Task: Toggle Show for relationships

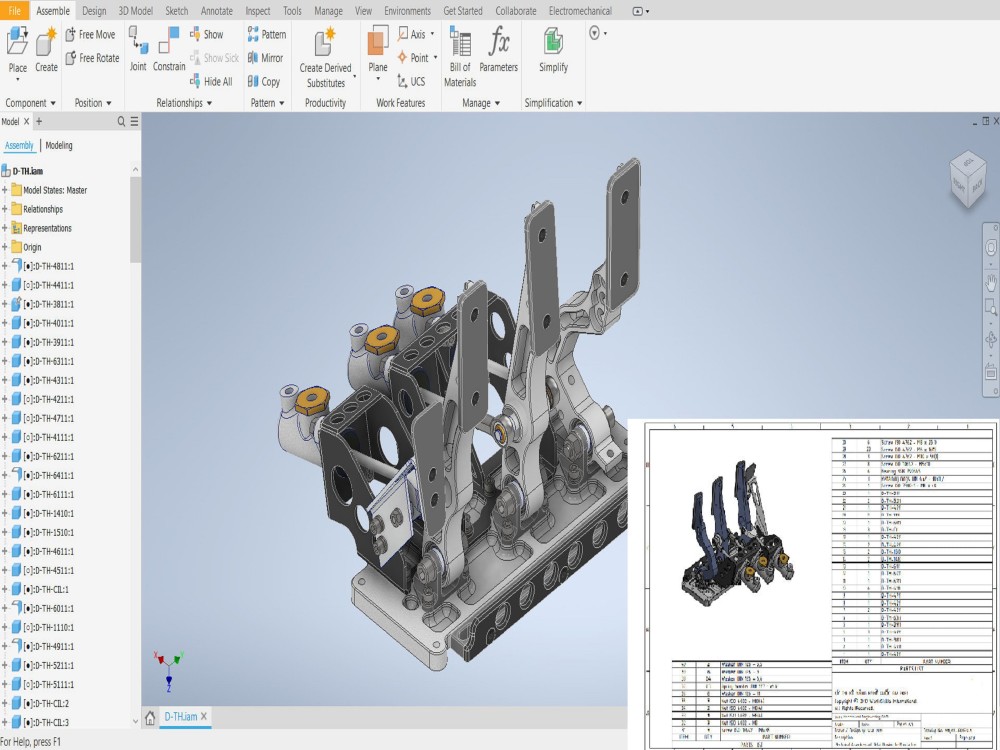Action: coord(211,33)
